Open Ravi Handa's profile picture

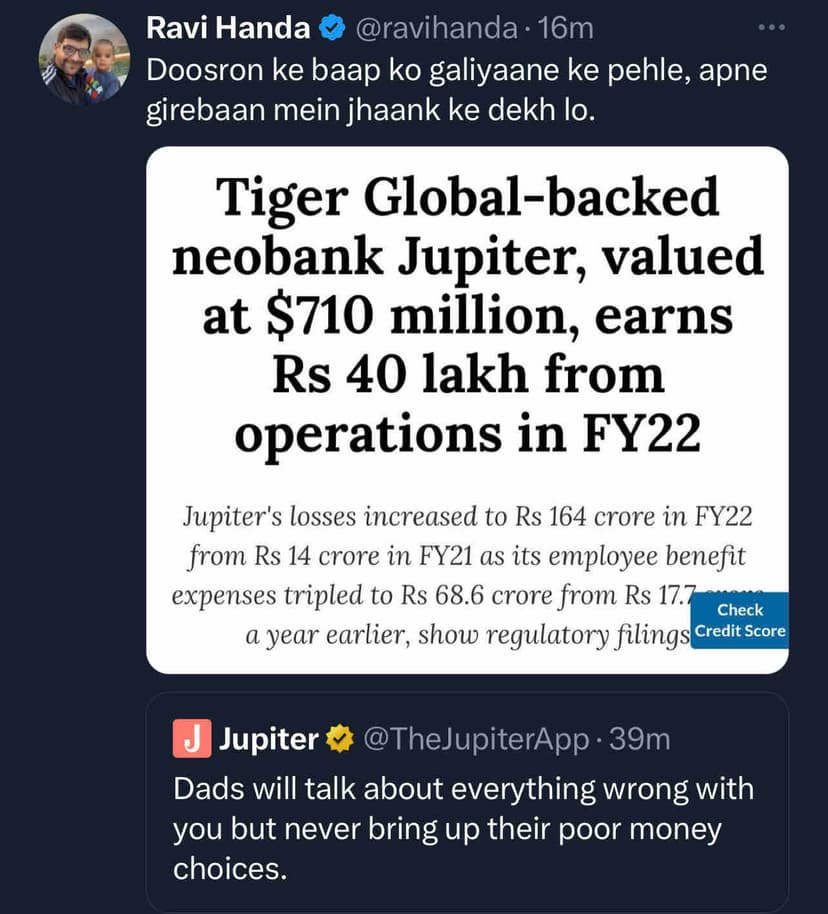[84, 60]
